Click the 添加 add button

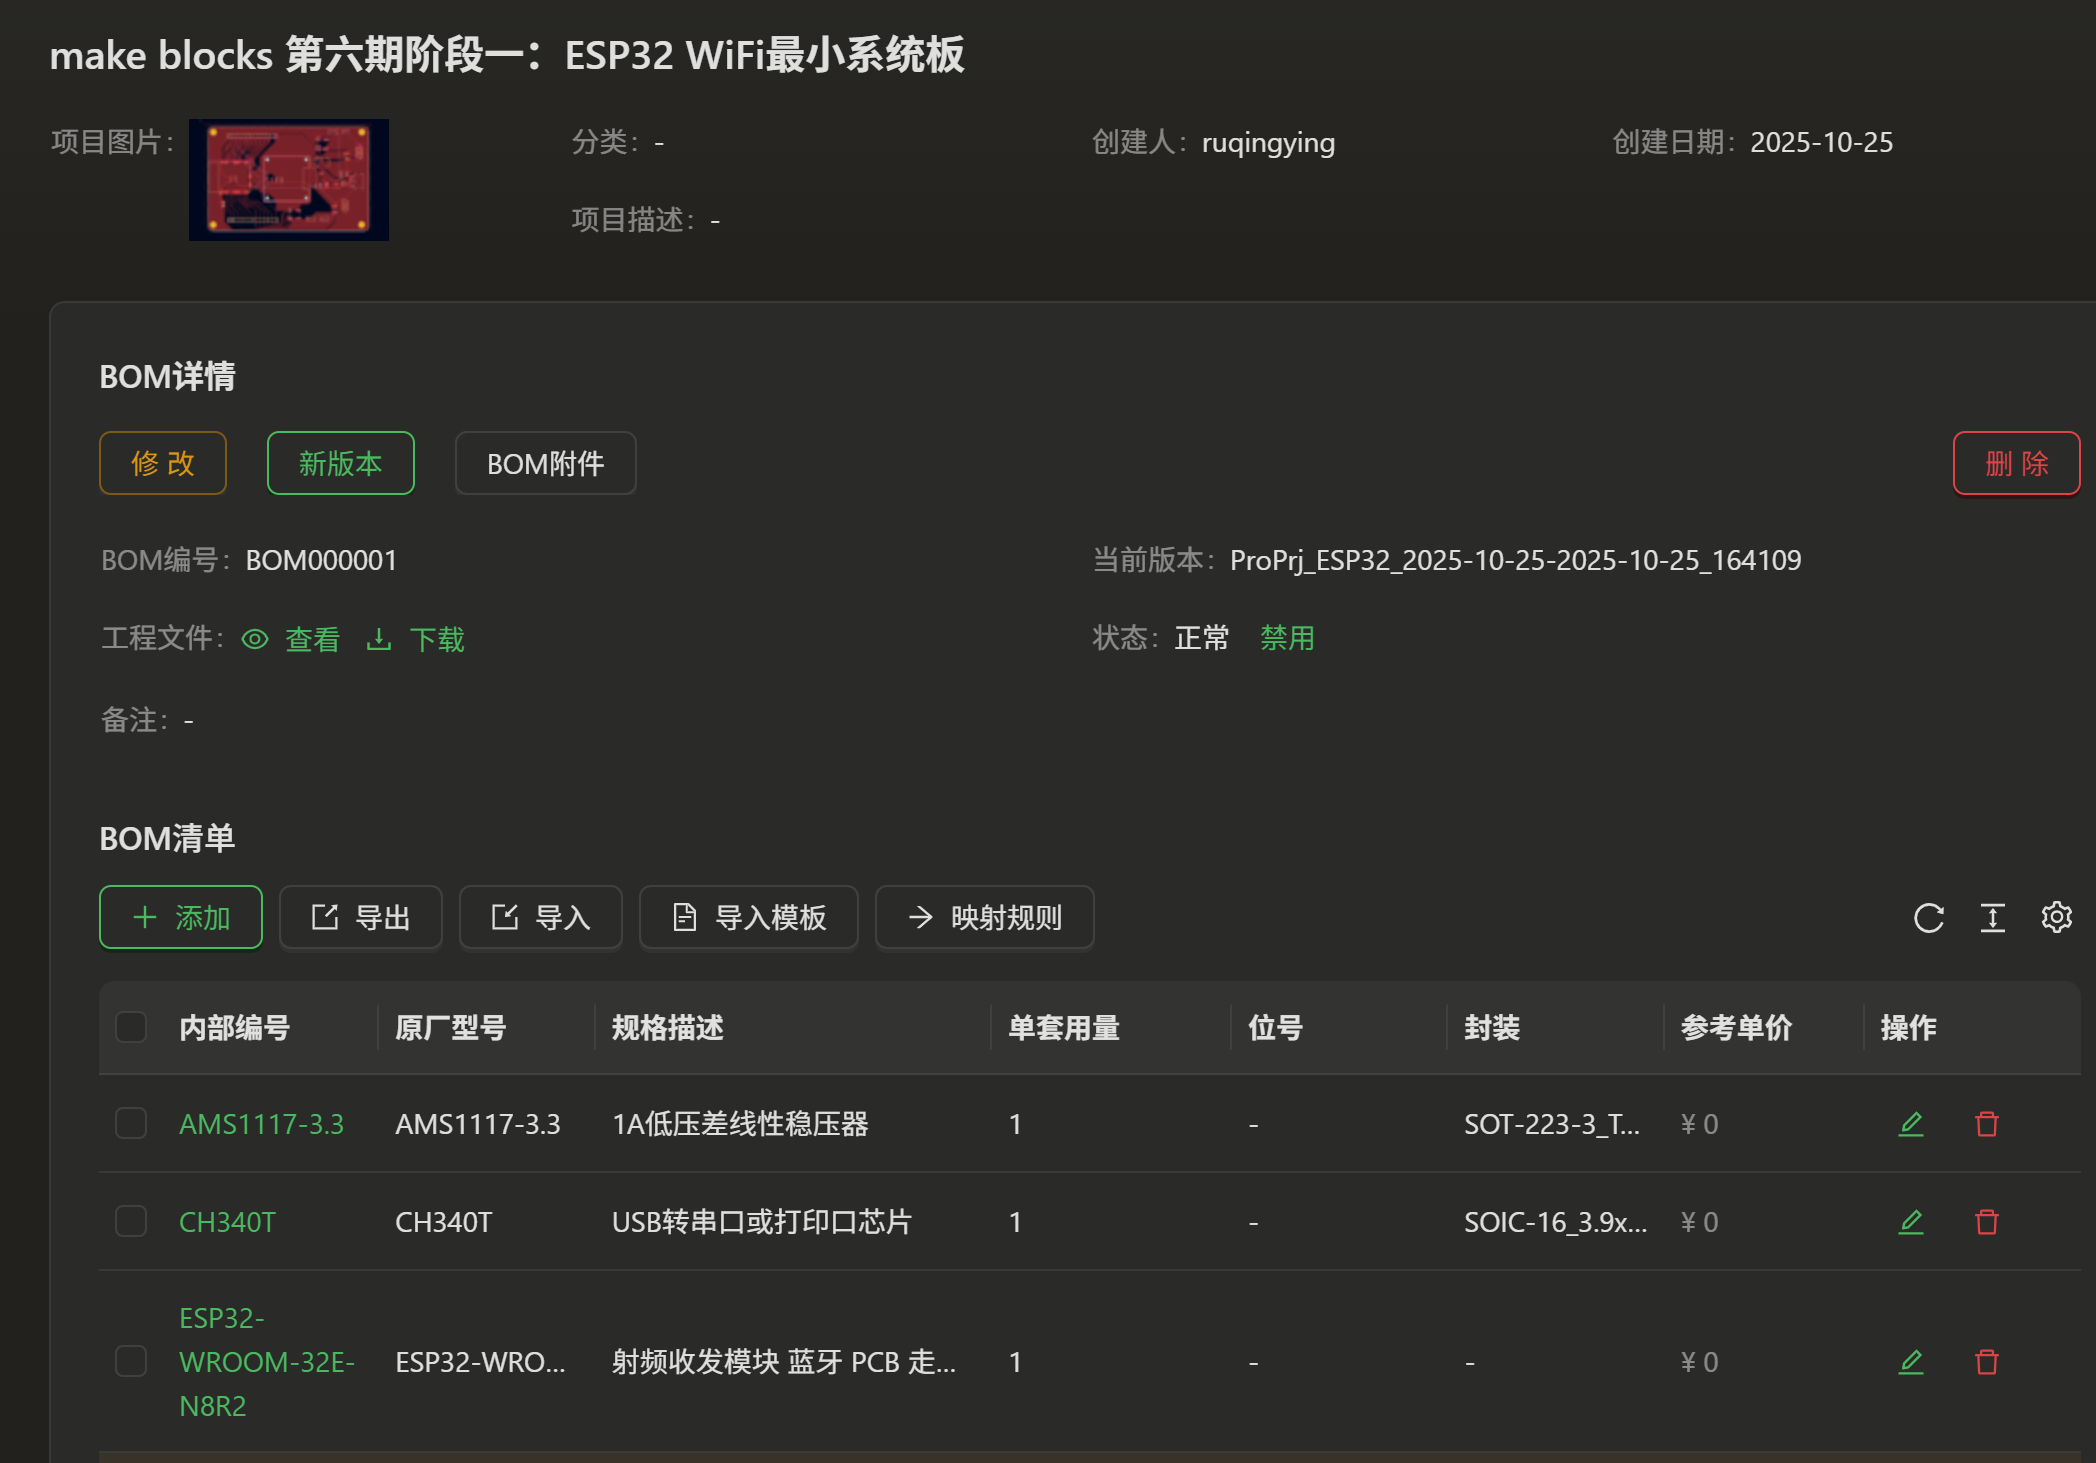[181, 918]
